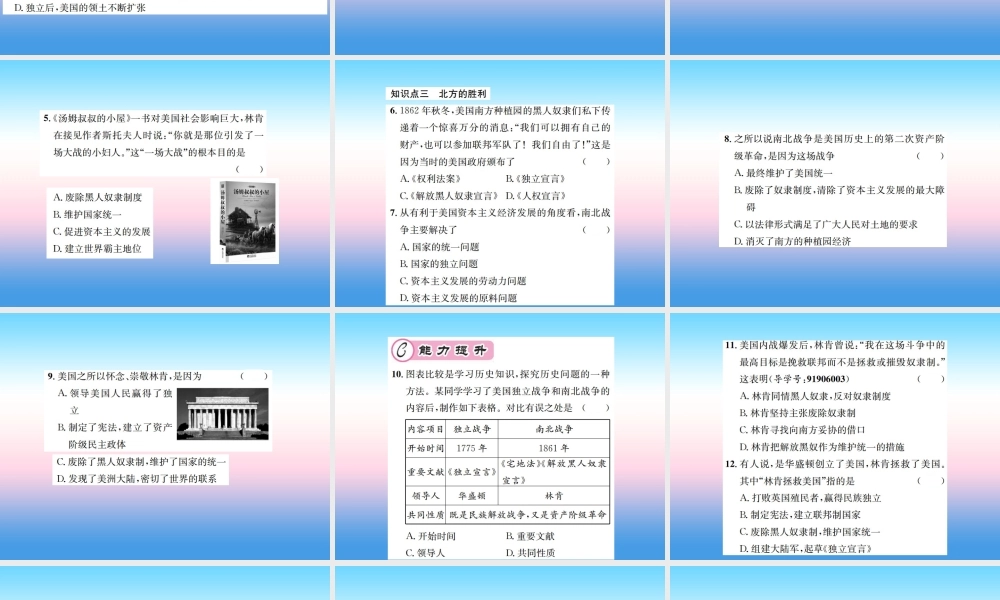Click the line D. 独立后,美国的领土不断扩张
1000x600 pixels.
coord(80,8)
